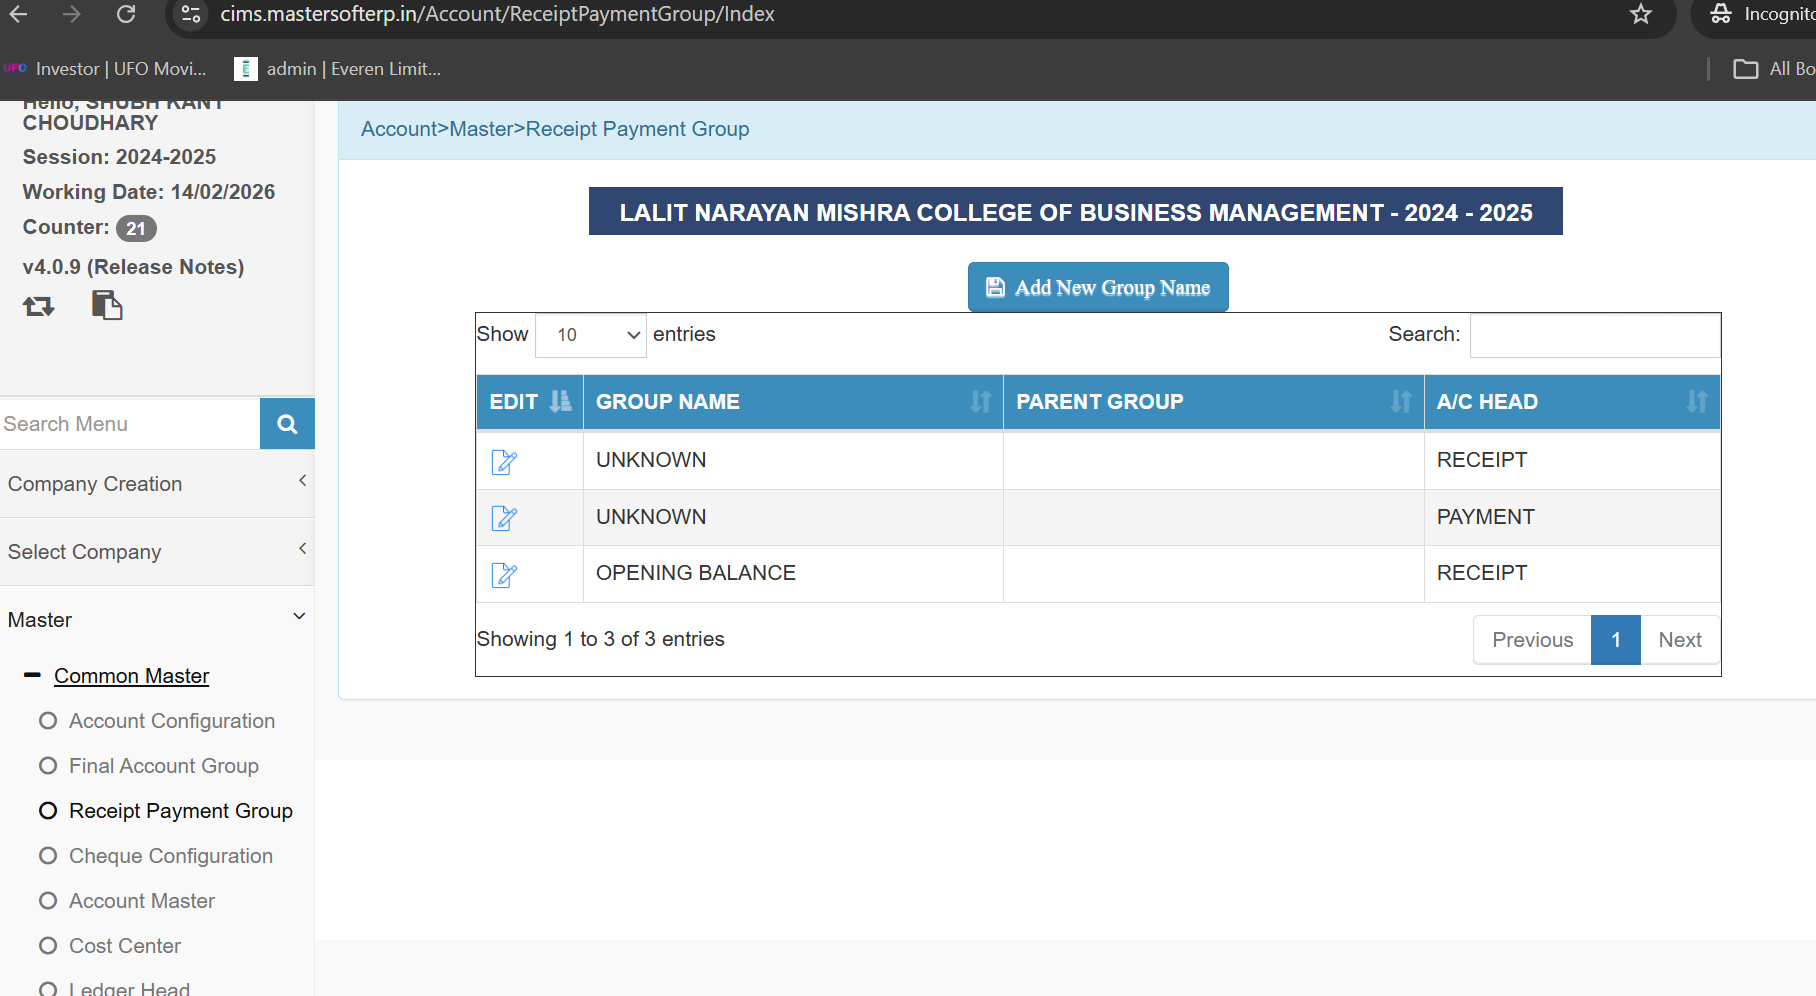
Task: Go to Next page of table
Action: 1679,640
